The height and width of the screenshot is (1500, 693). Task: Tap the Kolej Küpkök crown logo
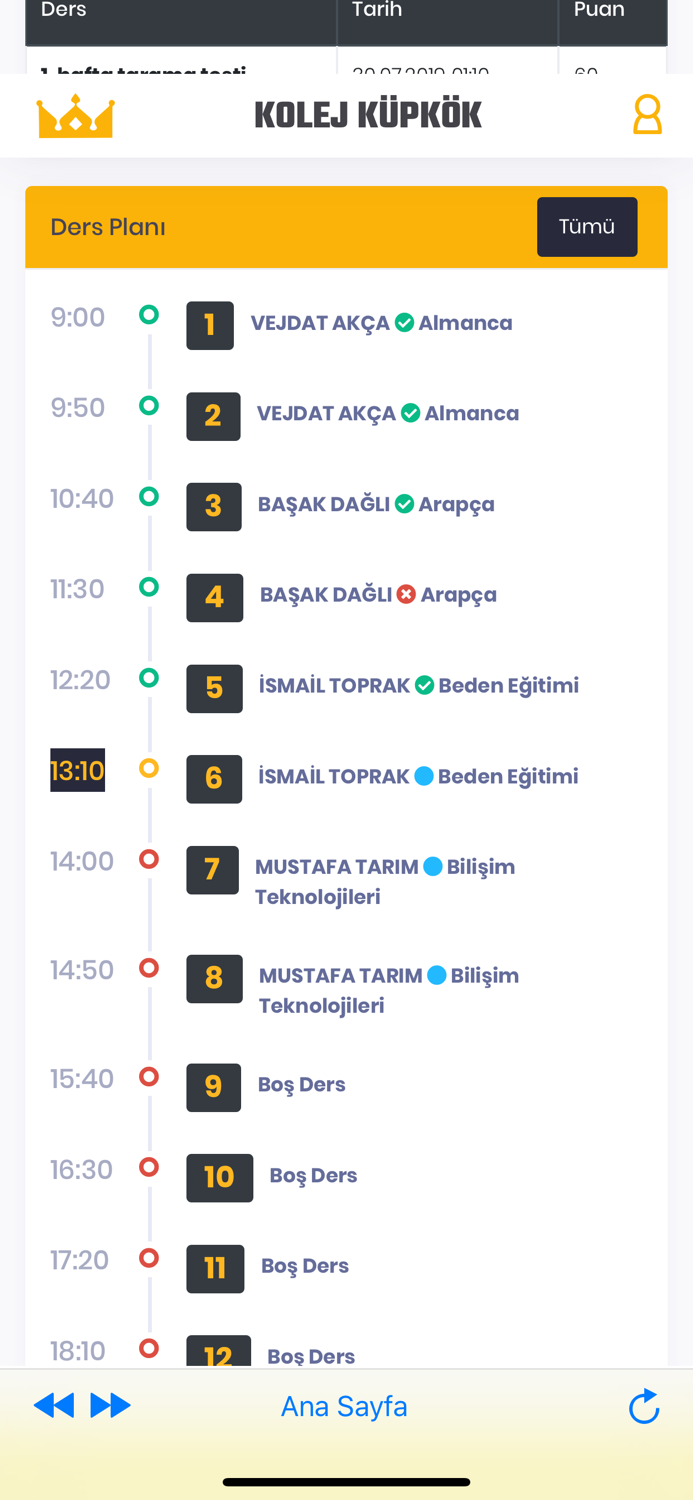(75, 114)
